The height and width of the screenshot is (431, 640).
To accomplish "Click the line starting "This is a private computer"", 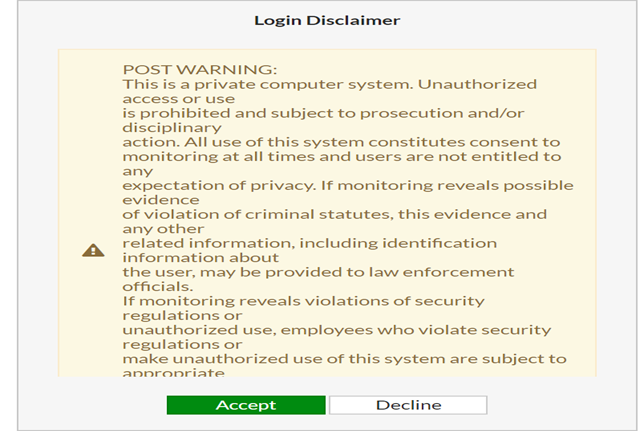I will [x=329, y=85].
